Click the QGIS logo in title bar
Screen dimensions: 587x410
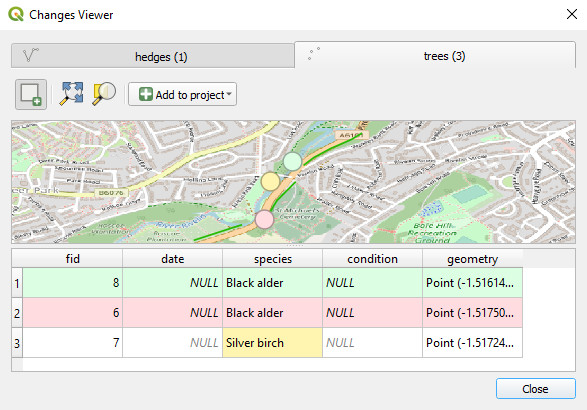coord(16,14)
